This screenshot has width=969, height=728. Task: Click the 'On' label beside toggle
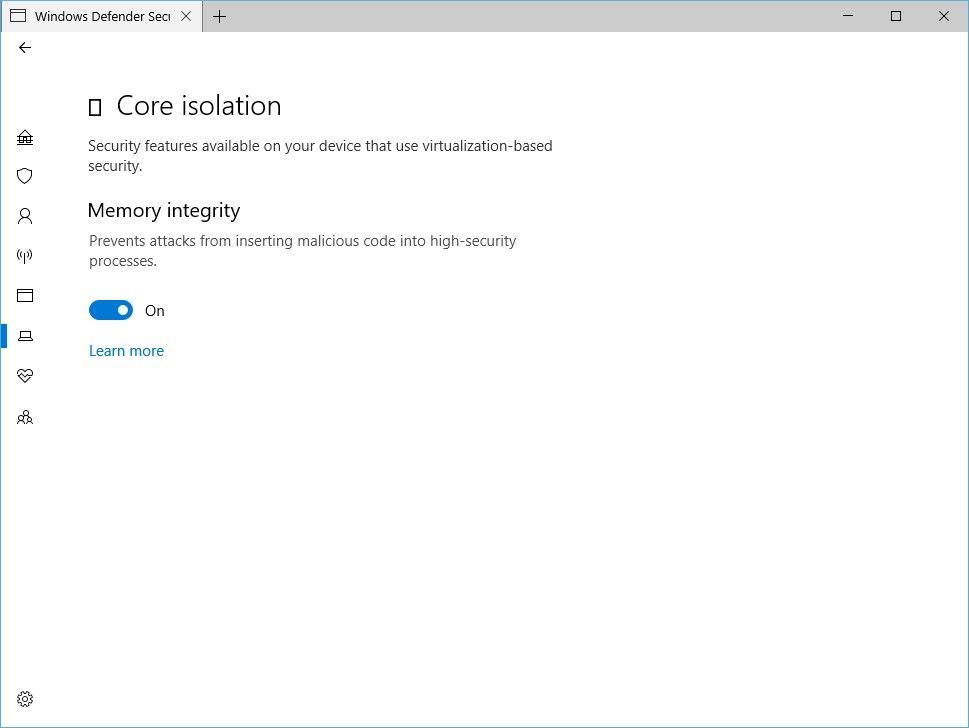click(x=154, y=311)
